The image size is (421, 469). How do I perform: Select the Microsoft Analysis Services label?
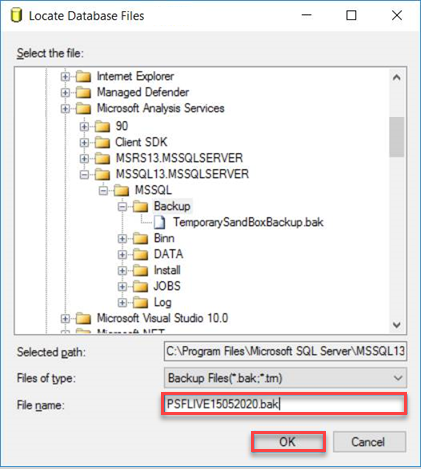tap(161, 108)
